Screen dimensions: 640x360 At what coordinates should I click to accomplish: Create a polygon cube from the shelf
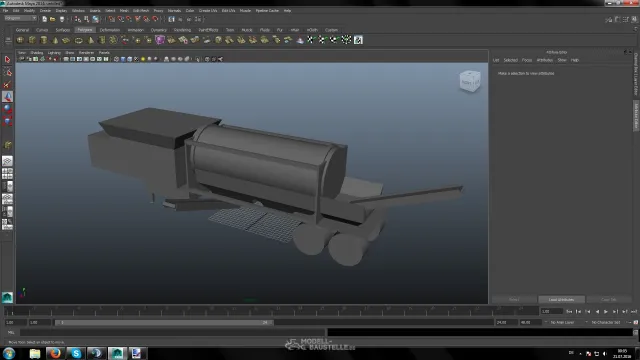pos(32,40)
